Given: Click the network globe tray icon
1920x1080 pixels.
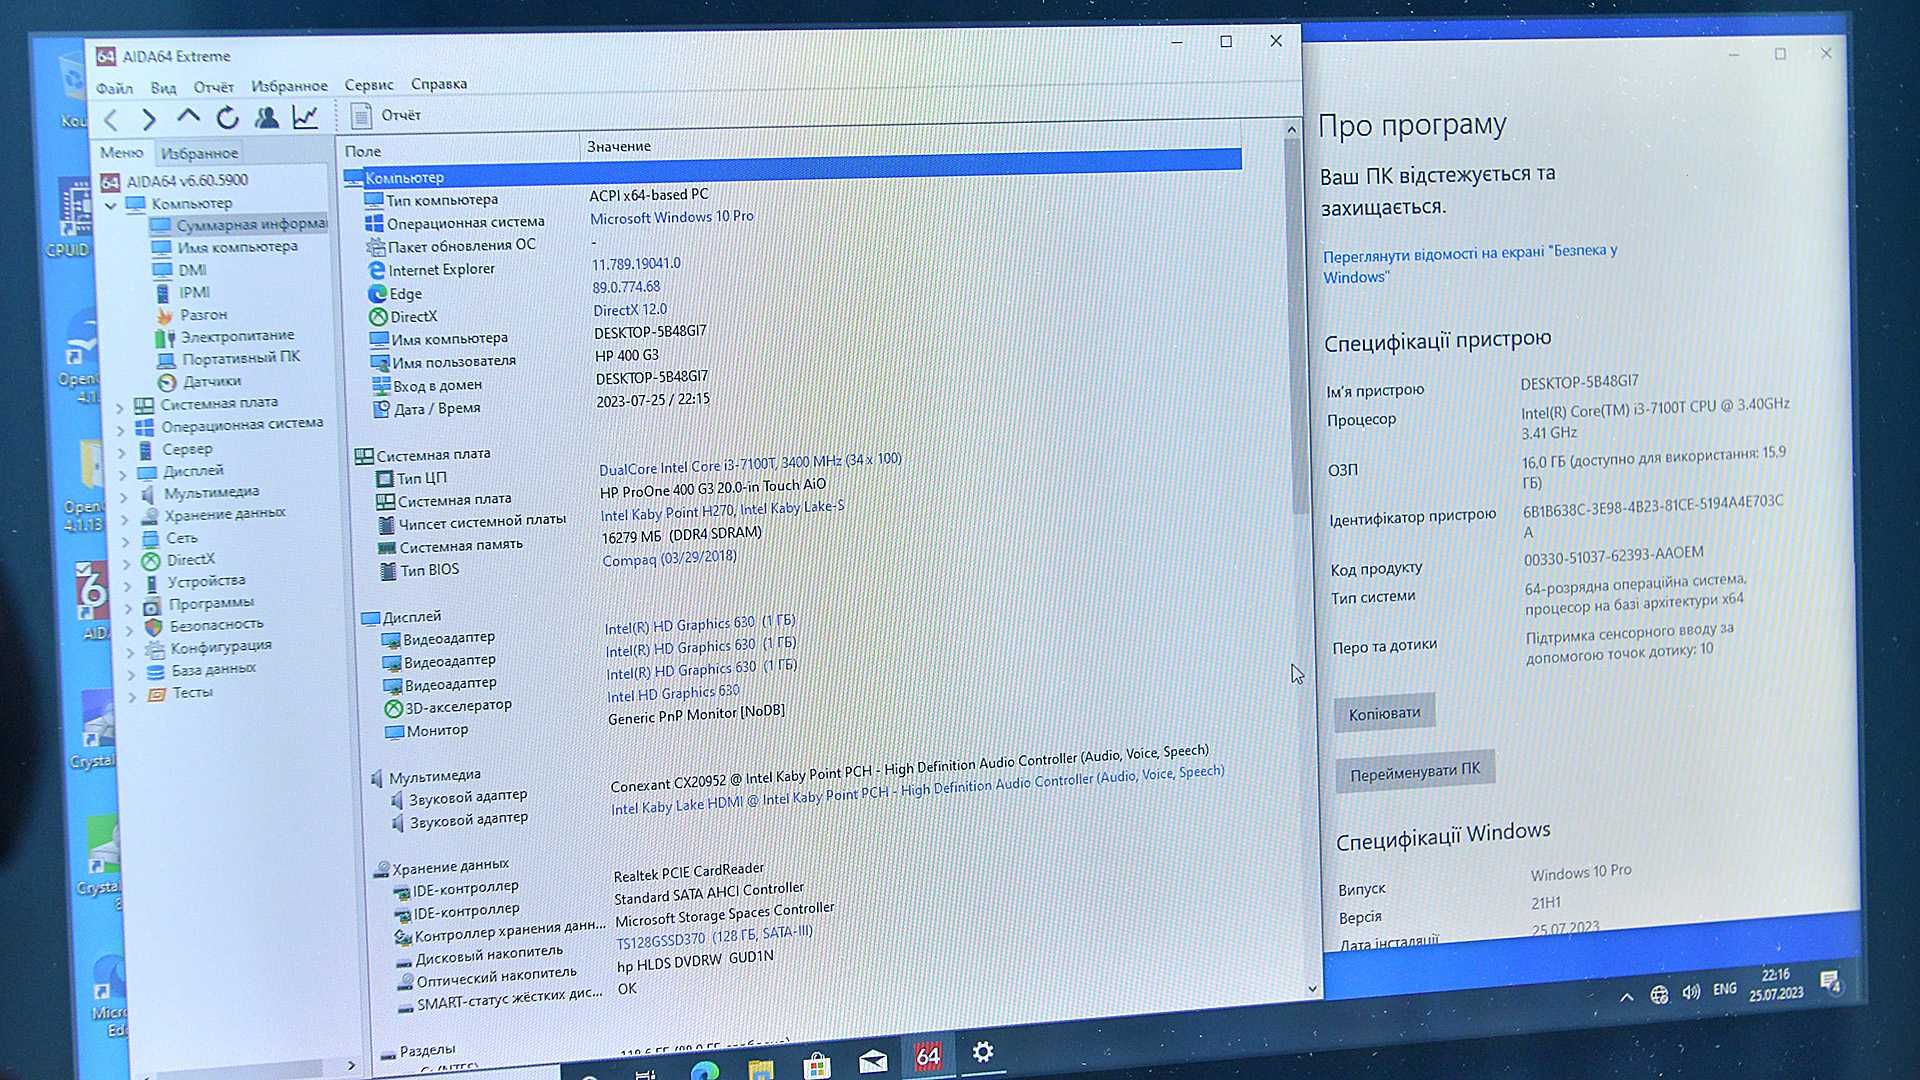Looking at the screenshot, I should coord(1659,994).
